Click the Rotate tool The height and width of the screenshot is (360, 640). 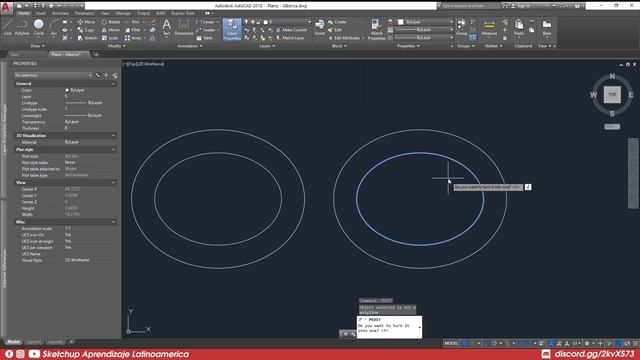[x=111, y=22]
